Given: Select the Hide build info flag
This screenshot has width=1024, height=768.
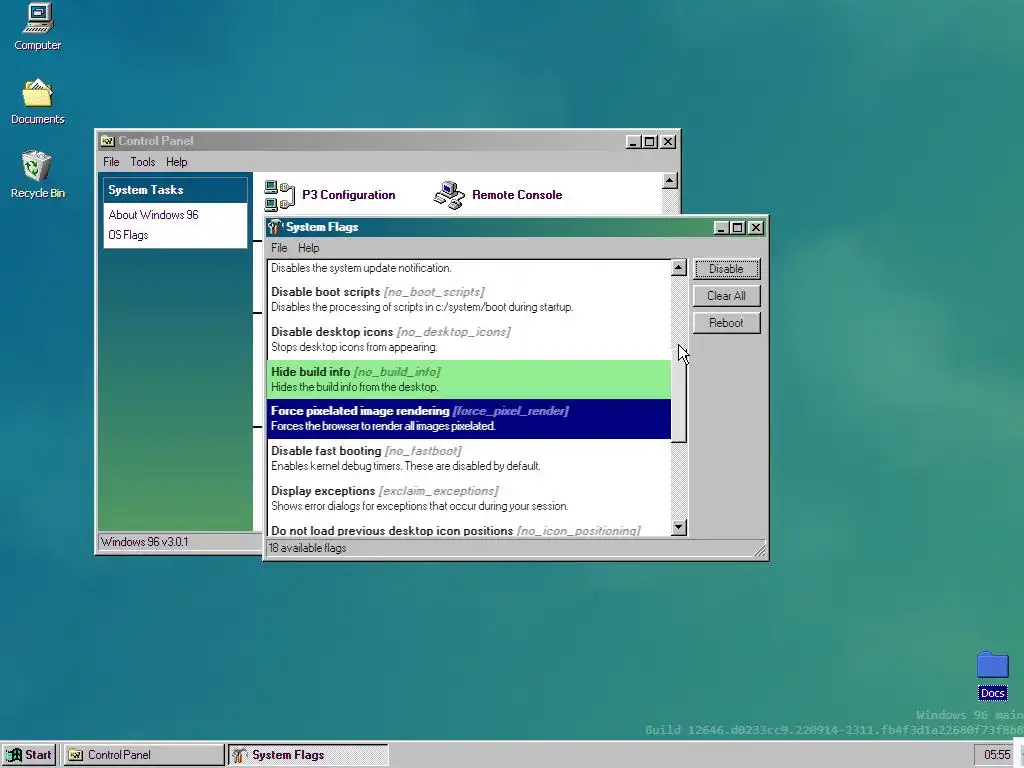Looking at the screenshot, I should [x=469, y=379].
